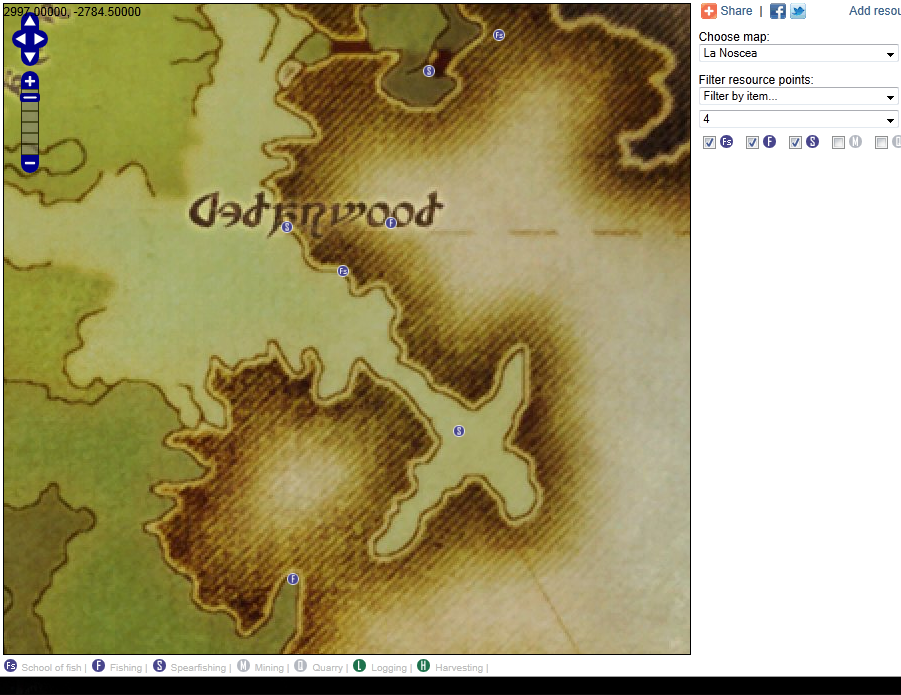The width and height of the screenshot is (901, 695).
Task: Open the Choose map dropdown showing La Noscea
Action: (x=798, y=53)
